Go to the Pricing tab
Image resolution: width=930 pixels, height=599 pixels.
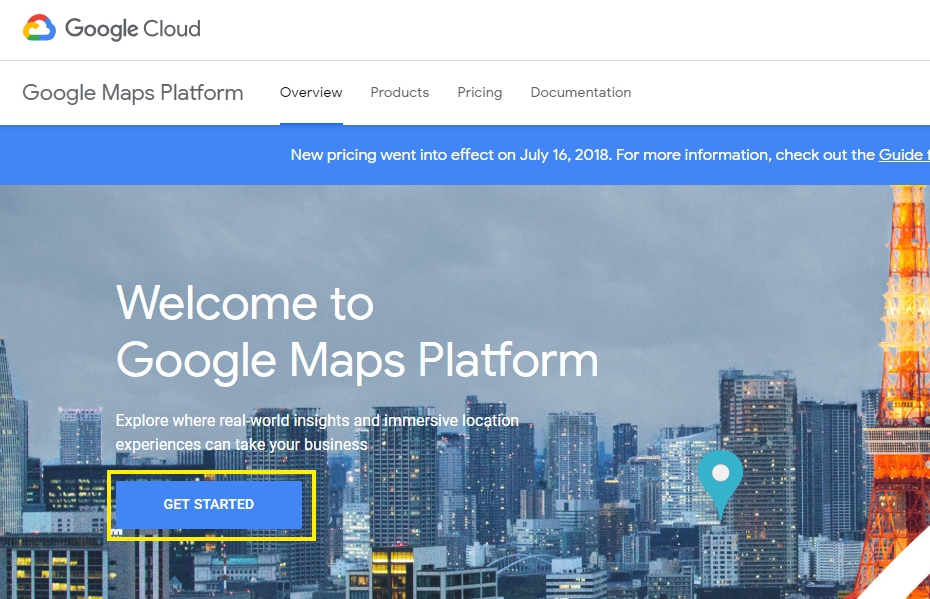coord(480,93)
